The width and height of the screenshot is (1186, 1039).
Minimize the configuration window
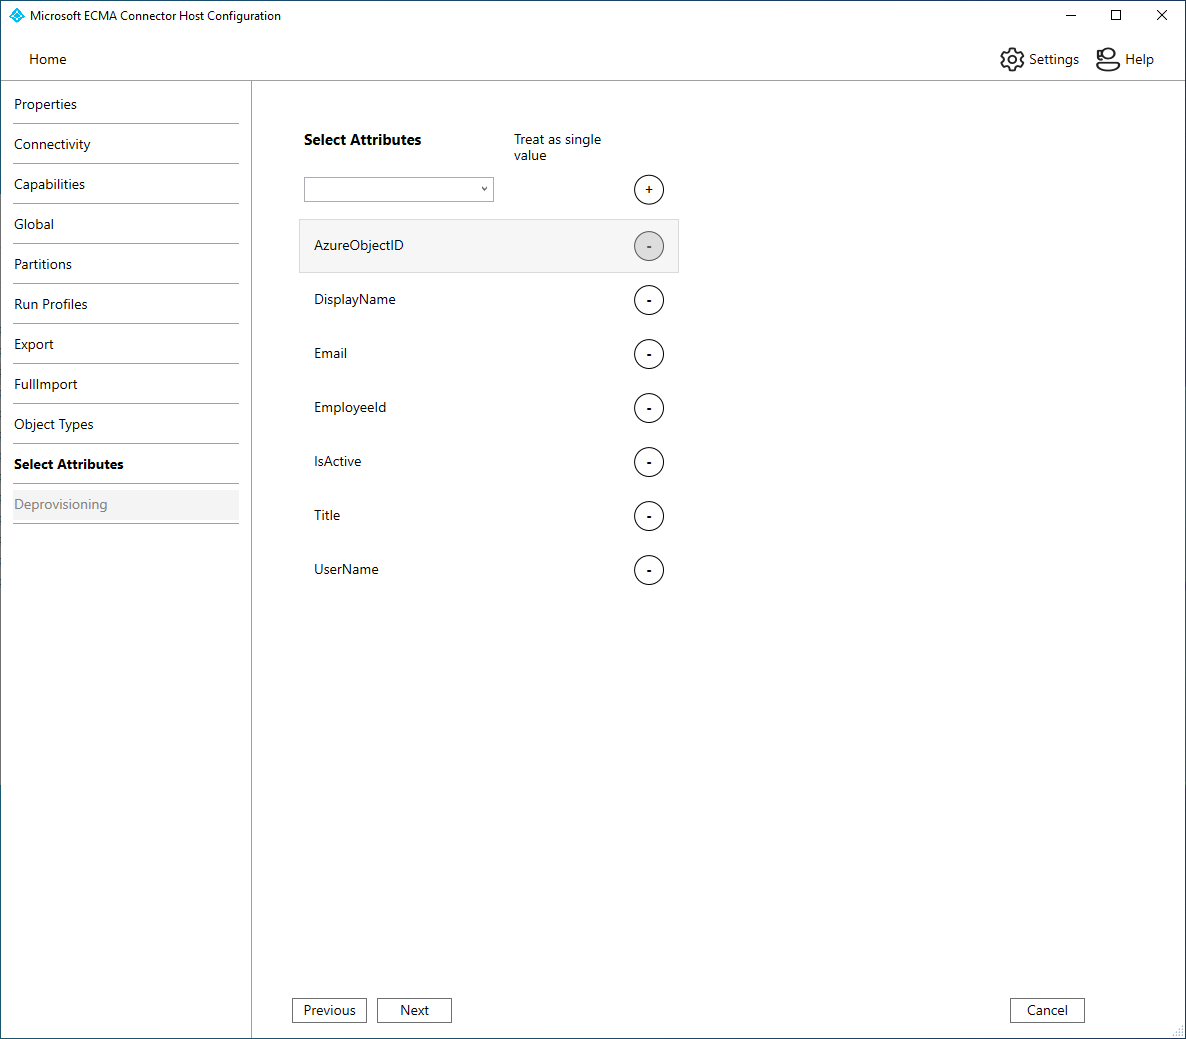click(1071, 15)
